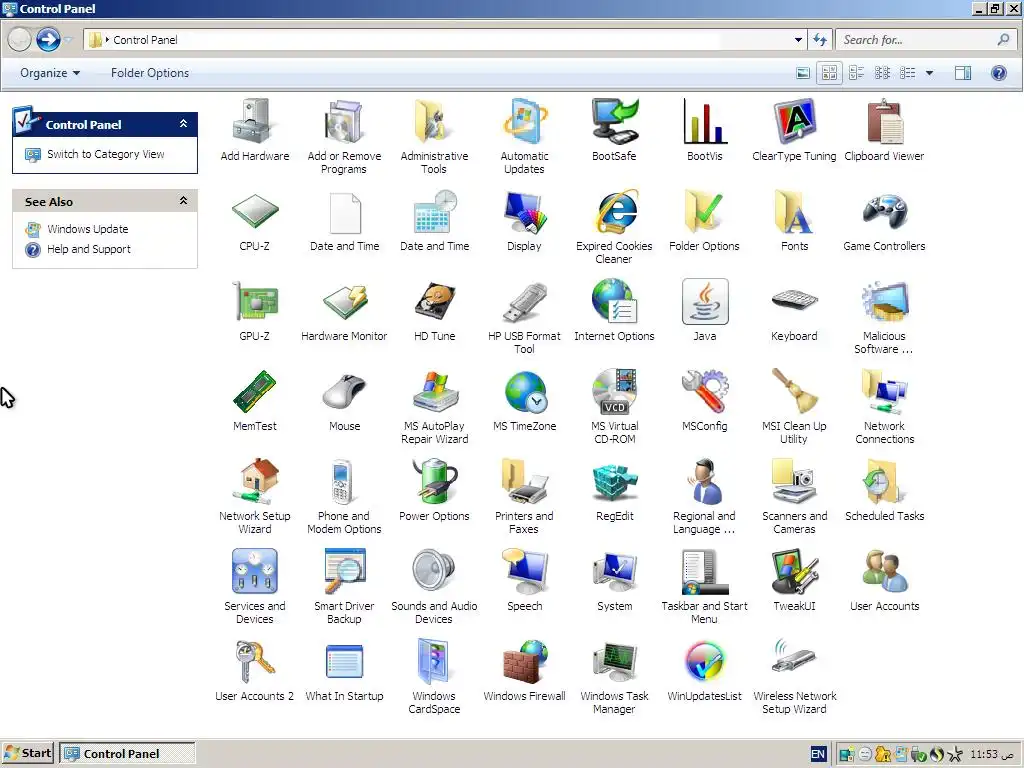Click the address bar Control Panel path
Viewport: 1024px width, 768px height.
pos(145,40)
